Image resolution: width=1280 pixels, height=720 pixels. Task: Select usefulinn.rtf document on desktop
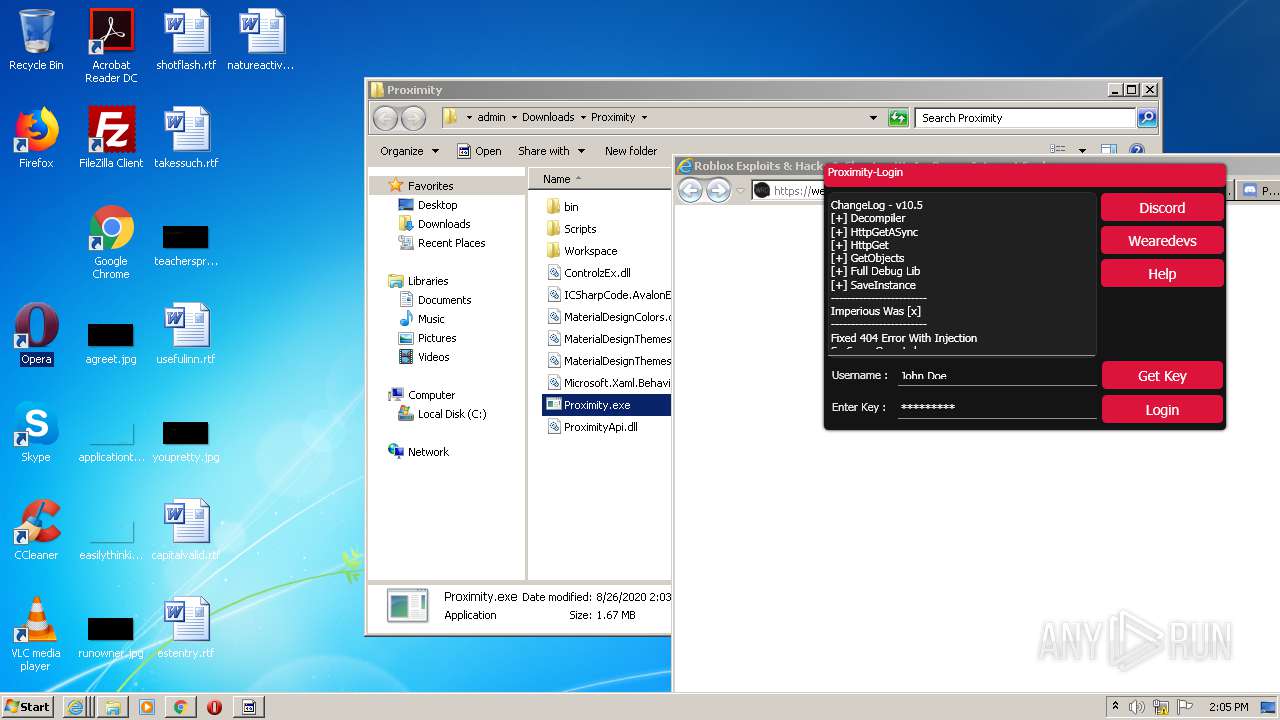pos(186,334)
